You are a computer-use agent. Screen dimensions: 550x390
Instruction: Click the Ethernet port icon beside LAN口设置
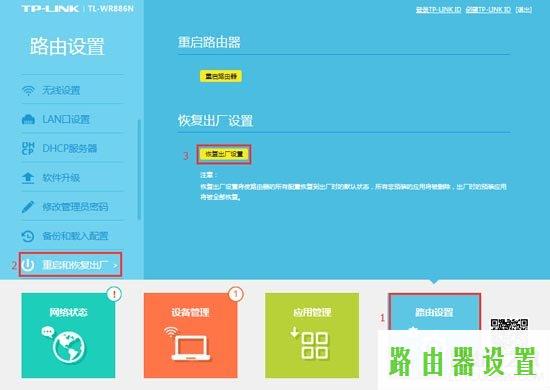(x=28, y=120)
